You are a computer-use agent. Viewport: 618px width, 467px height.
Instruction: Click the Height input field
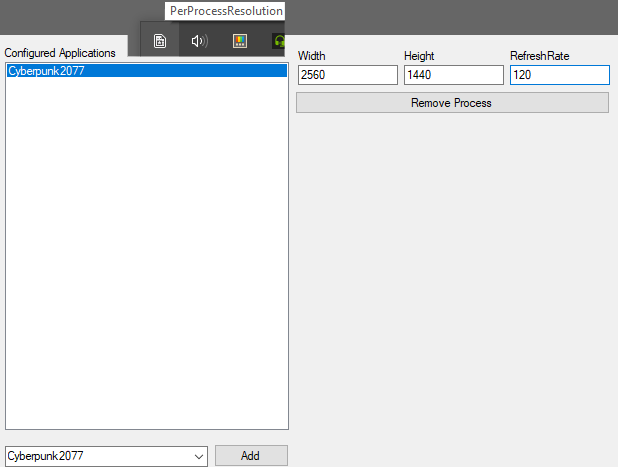454,75
